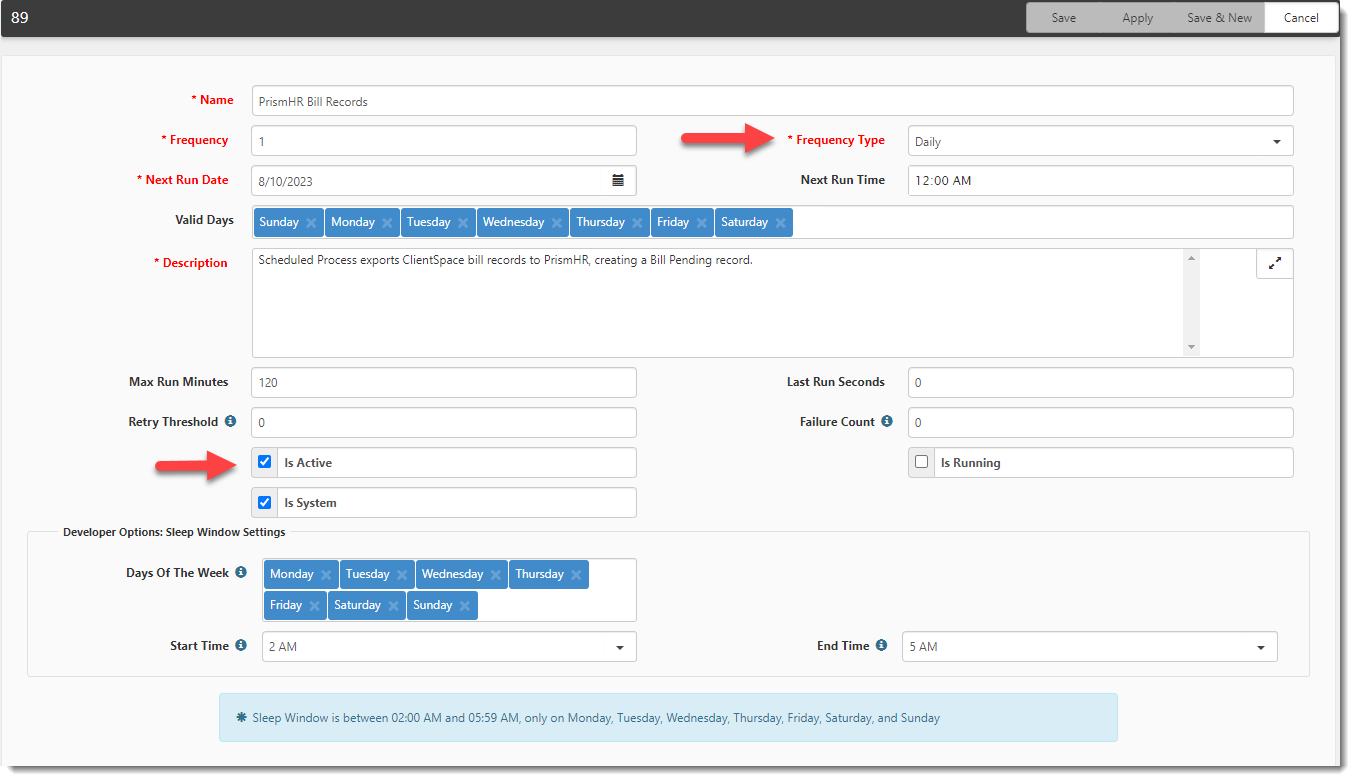
Task: Remove Sunday from Valid Days
Action: [x=311, y=223]
